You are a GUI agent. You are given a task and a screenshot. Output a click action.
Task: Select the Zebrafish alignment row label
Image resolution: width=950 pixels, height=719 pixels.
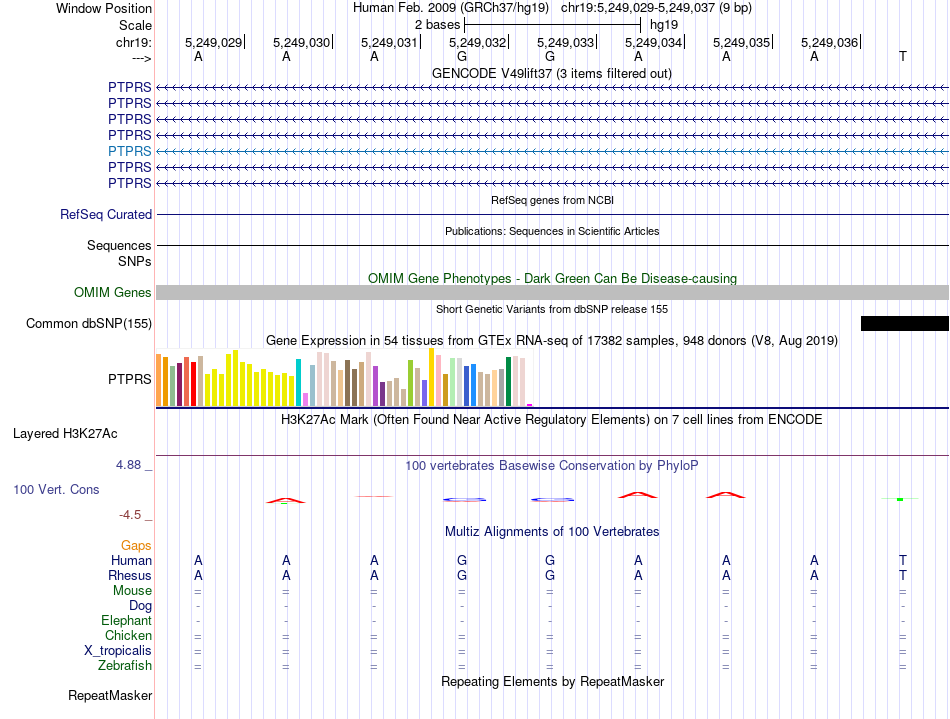[x=125, y=665]
